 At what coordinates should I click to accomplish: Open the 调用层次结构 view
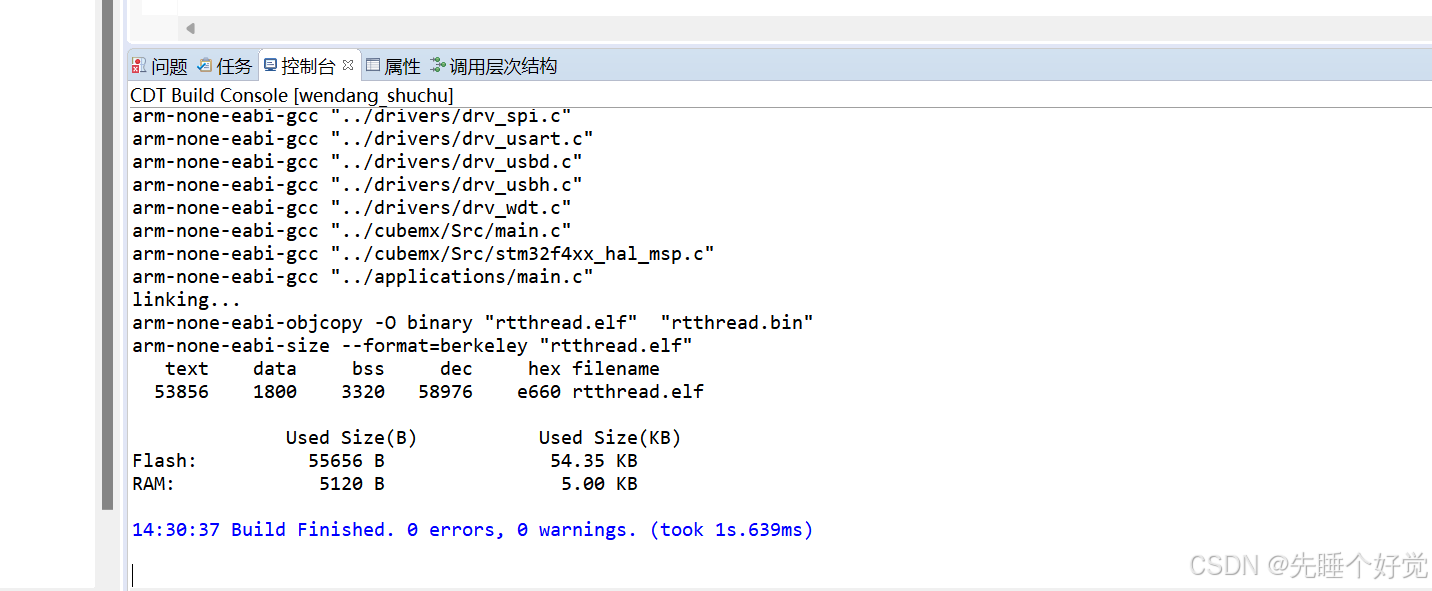(x=503, y=66)
